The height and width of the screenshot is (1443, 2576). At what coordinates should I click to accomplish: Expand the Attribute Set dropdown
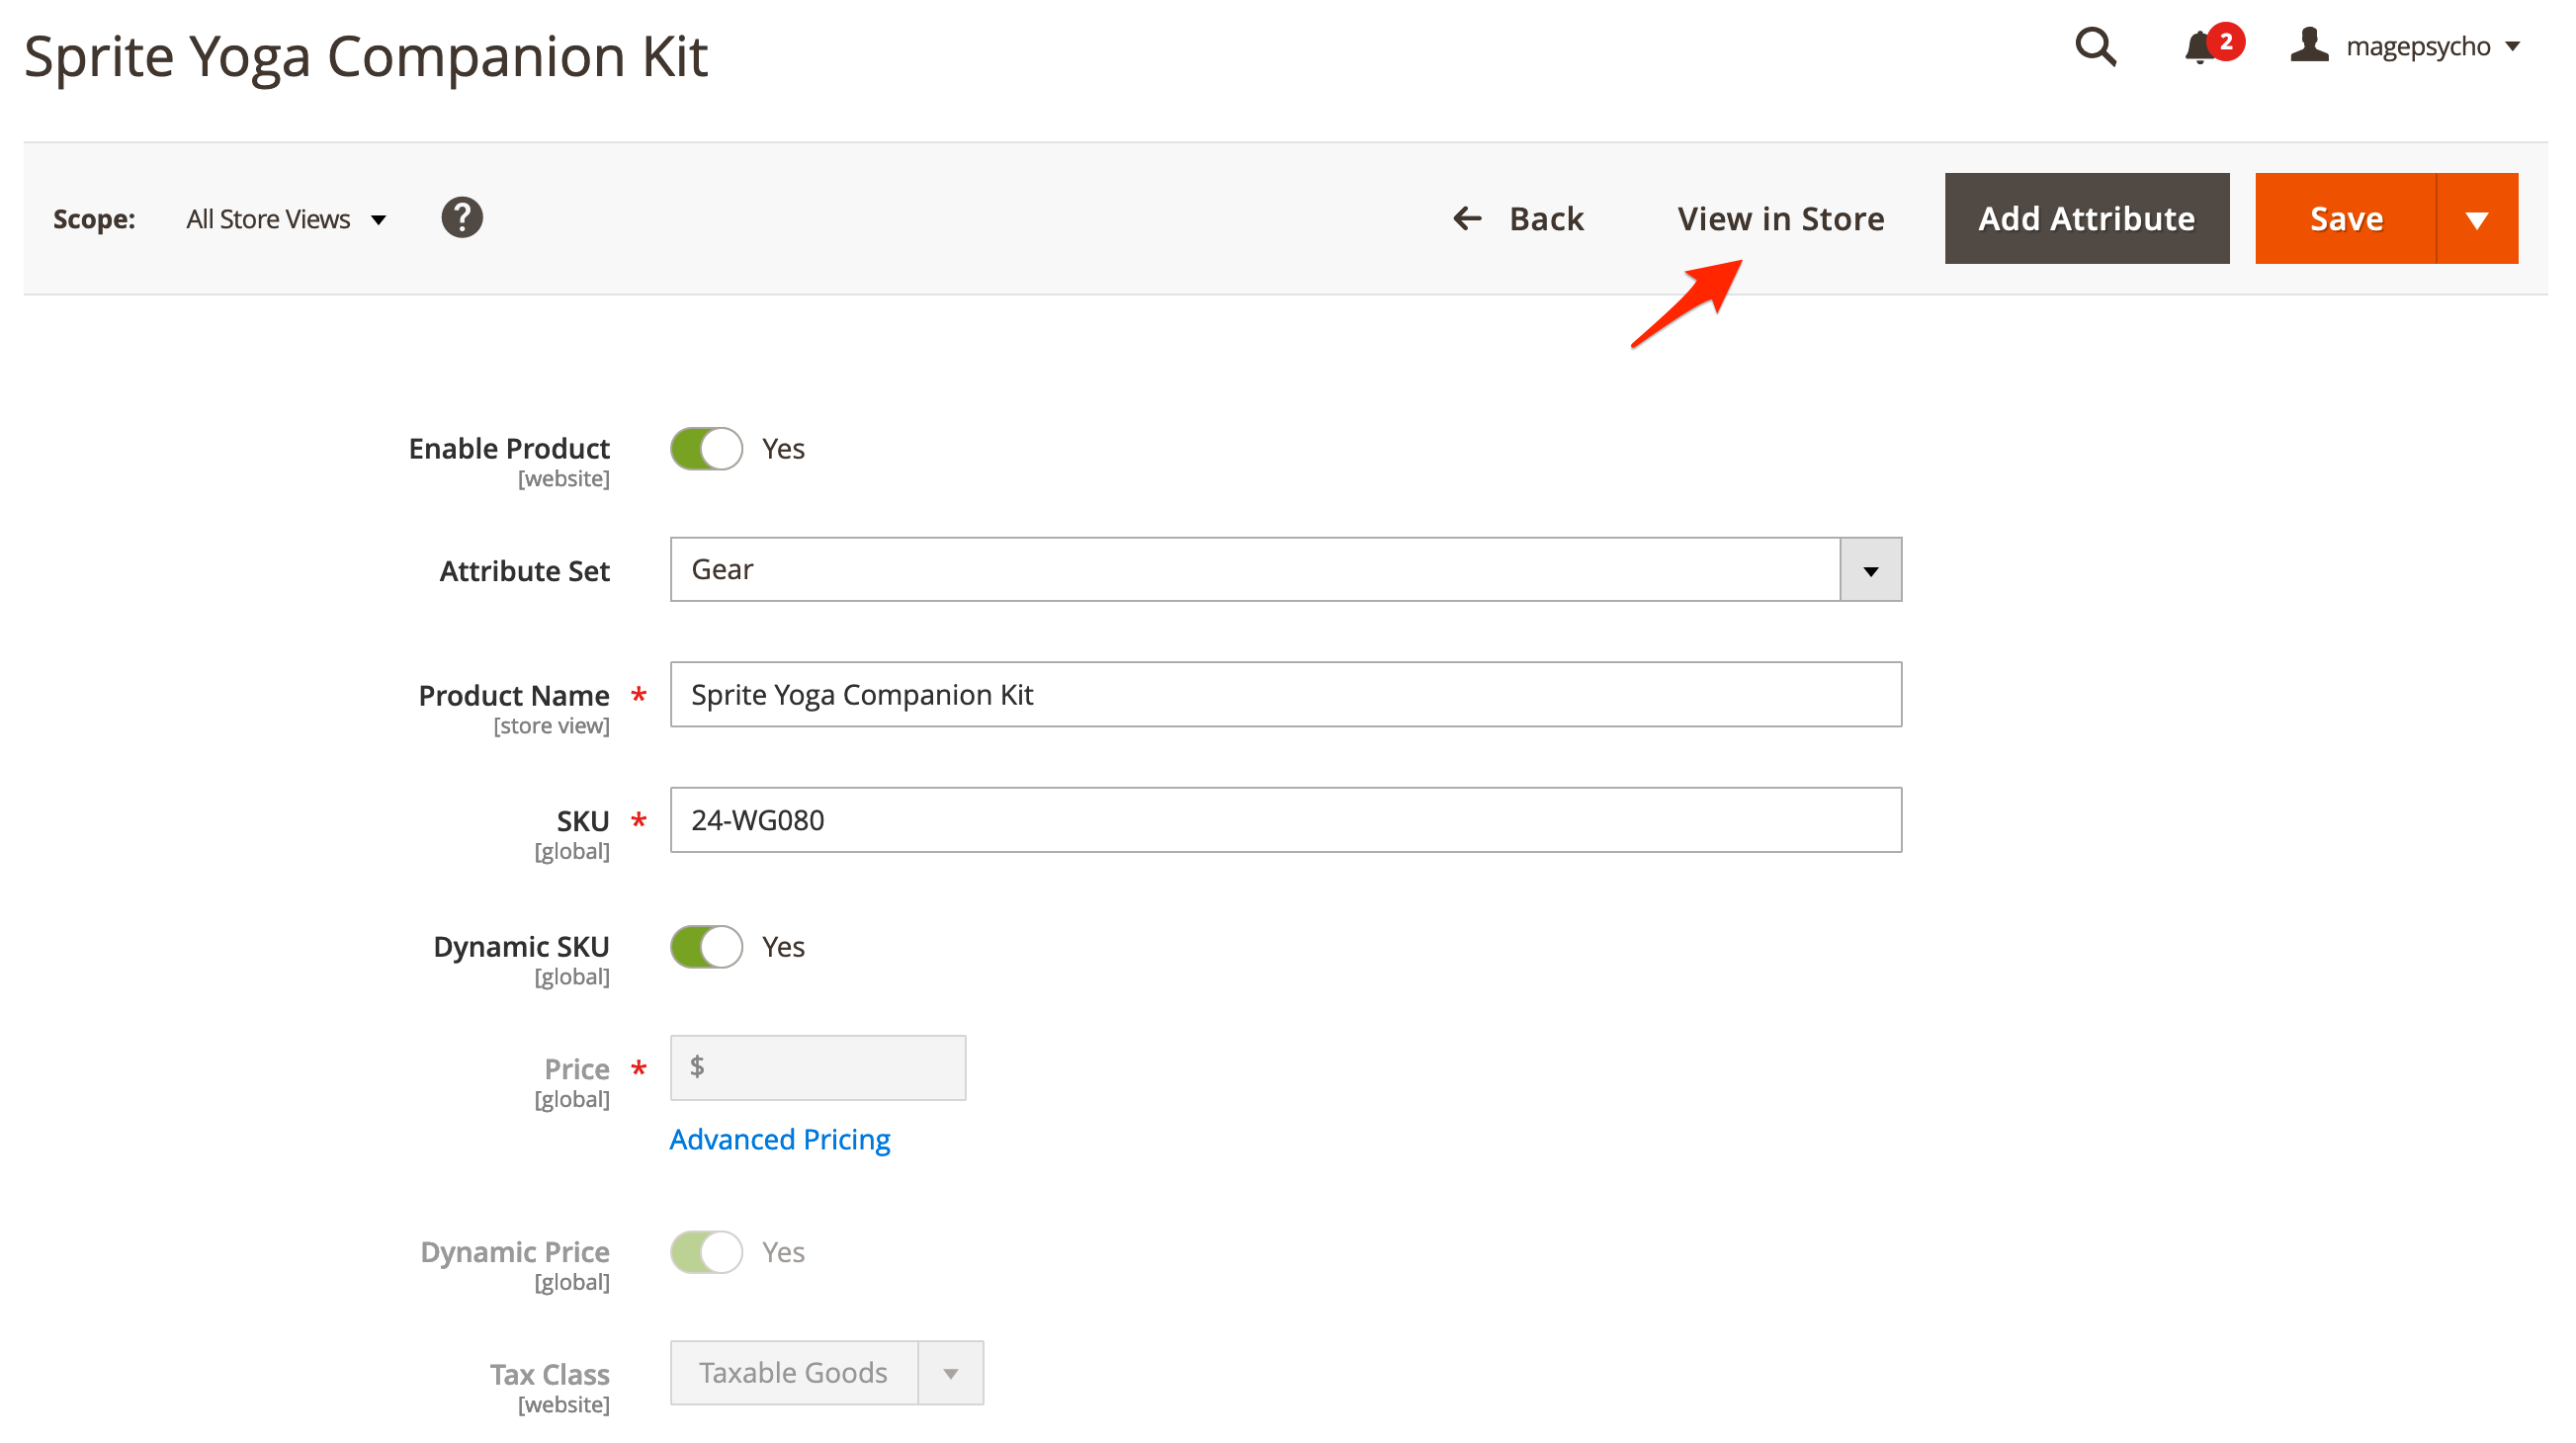[1870, 569]
